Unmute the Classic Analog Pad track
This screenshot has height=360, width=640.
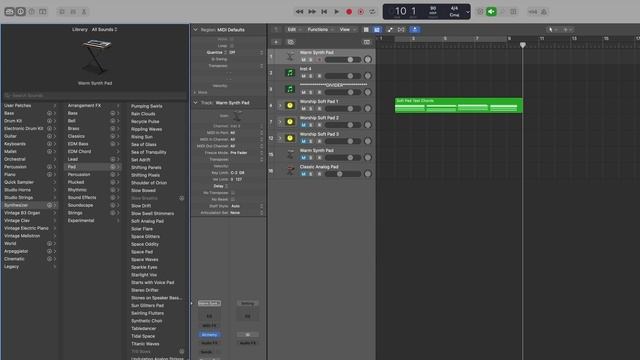pyautogui.click(x=303, y=174)
